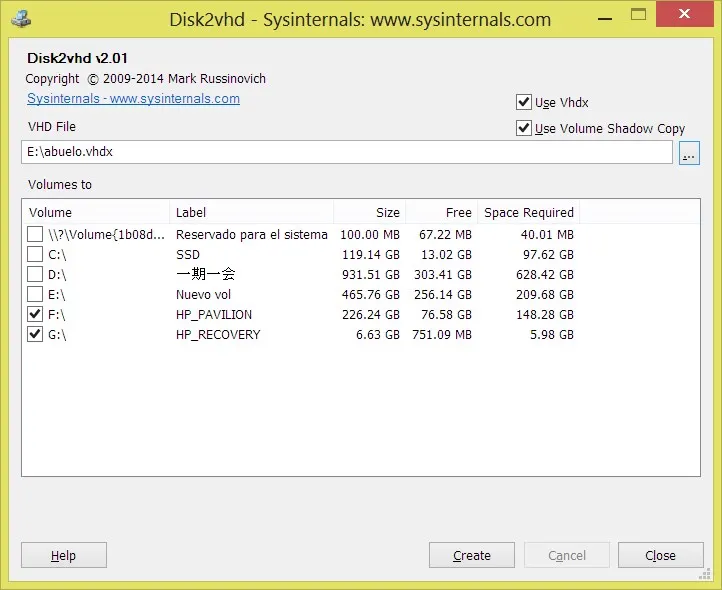Screen dimensions: 722x590
Task: Toggle the Use Vhdx checkbox
Action: (523, 102)
